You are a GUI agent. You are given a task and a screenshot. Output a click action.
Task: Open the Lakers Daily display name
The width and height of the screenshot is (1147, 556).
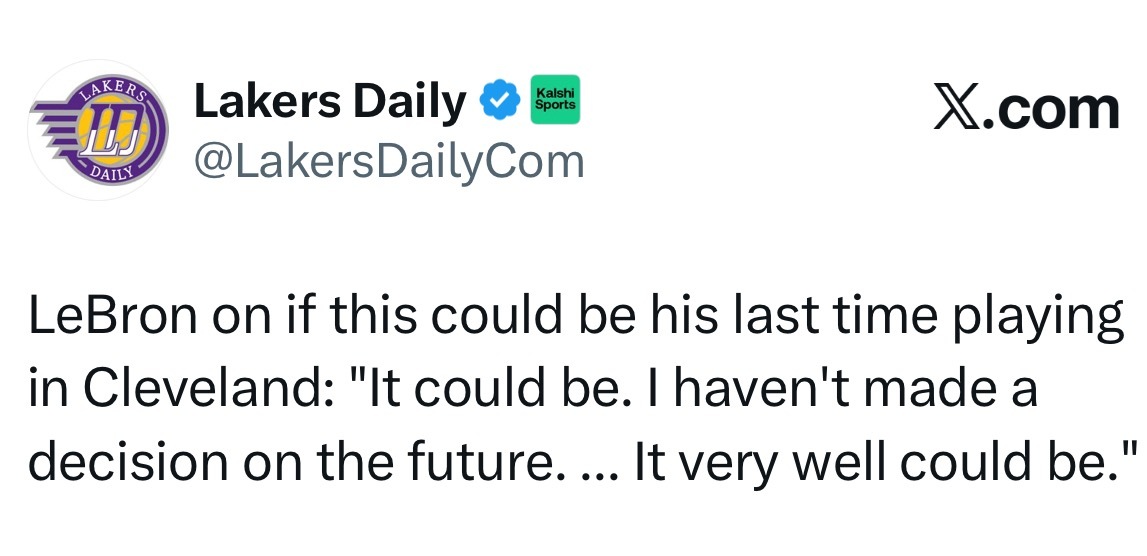coord(330,102)
